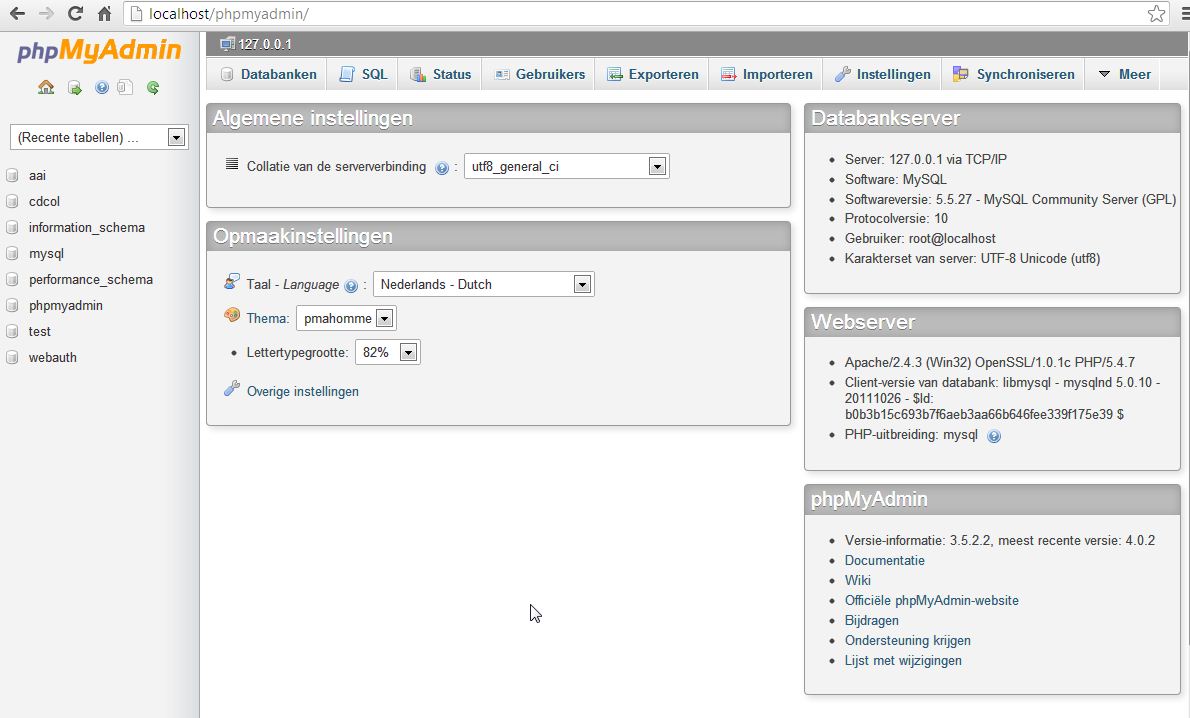Screen dimensions: 1190x718
Task: Visit the Officiële phpMyAdmin-website link
Action: pyautogui.click(x=931, y=600)
